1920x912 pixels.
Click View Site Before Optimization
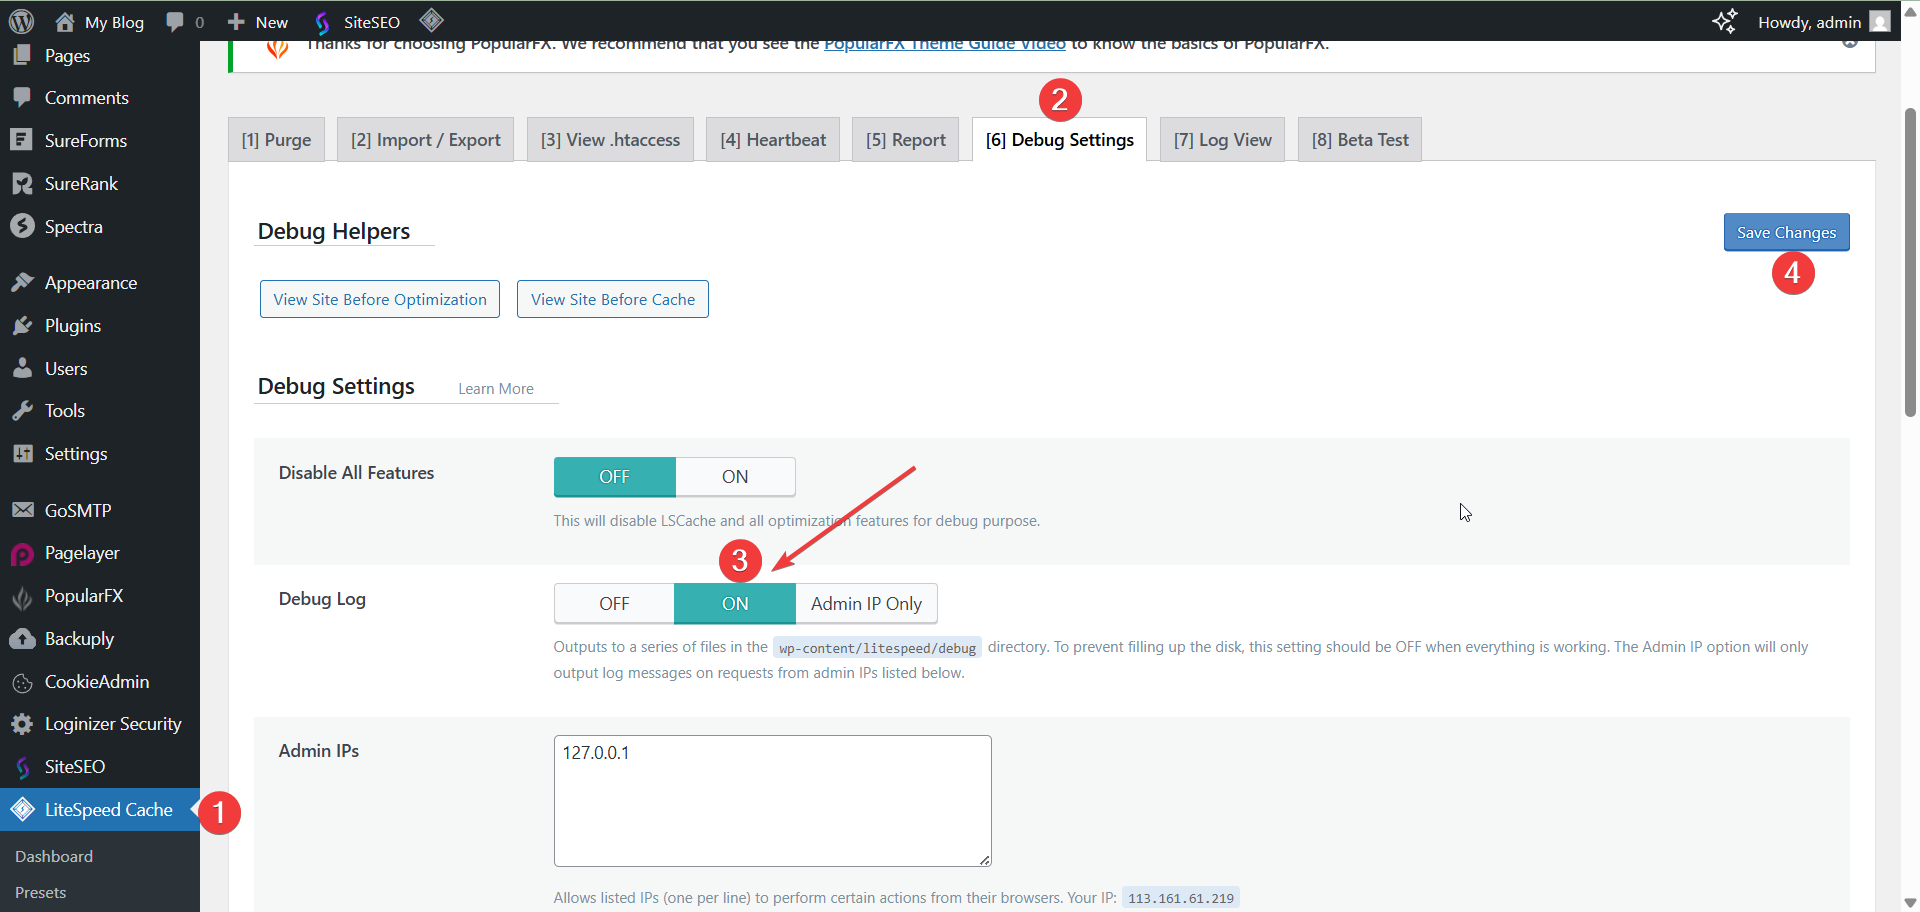click(x=380, y=299)
